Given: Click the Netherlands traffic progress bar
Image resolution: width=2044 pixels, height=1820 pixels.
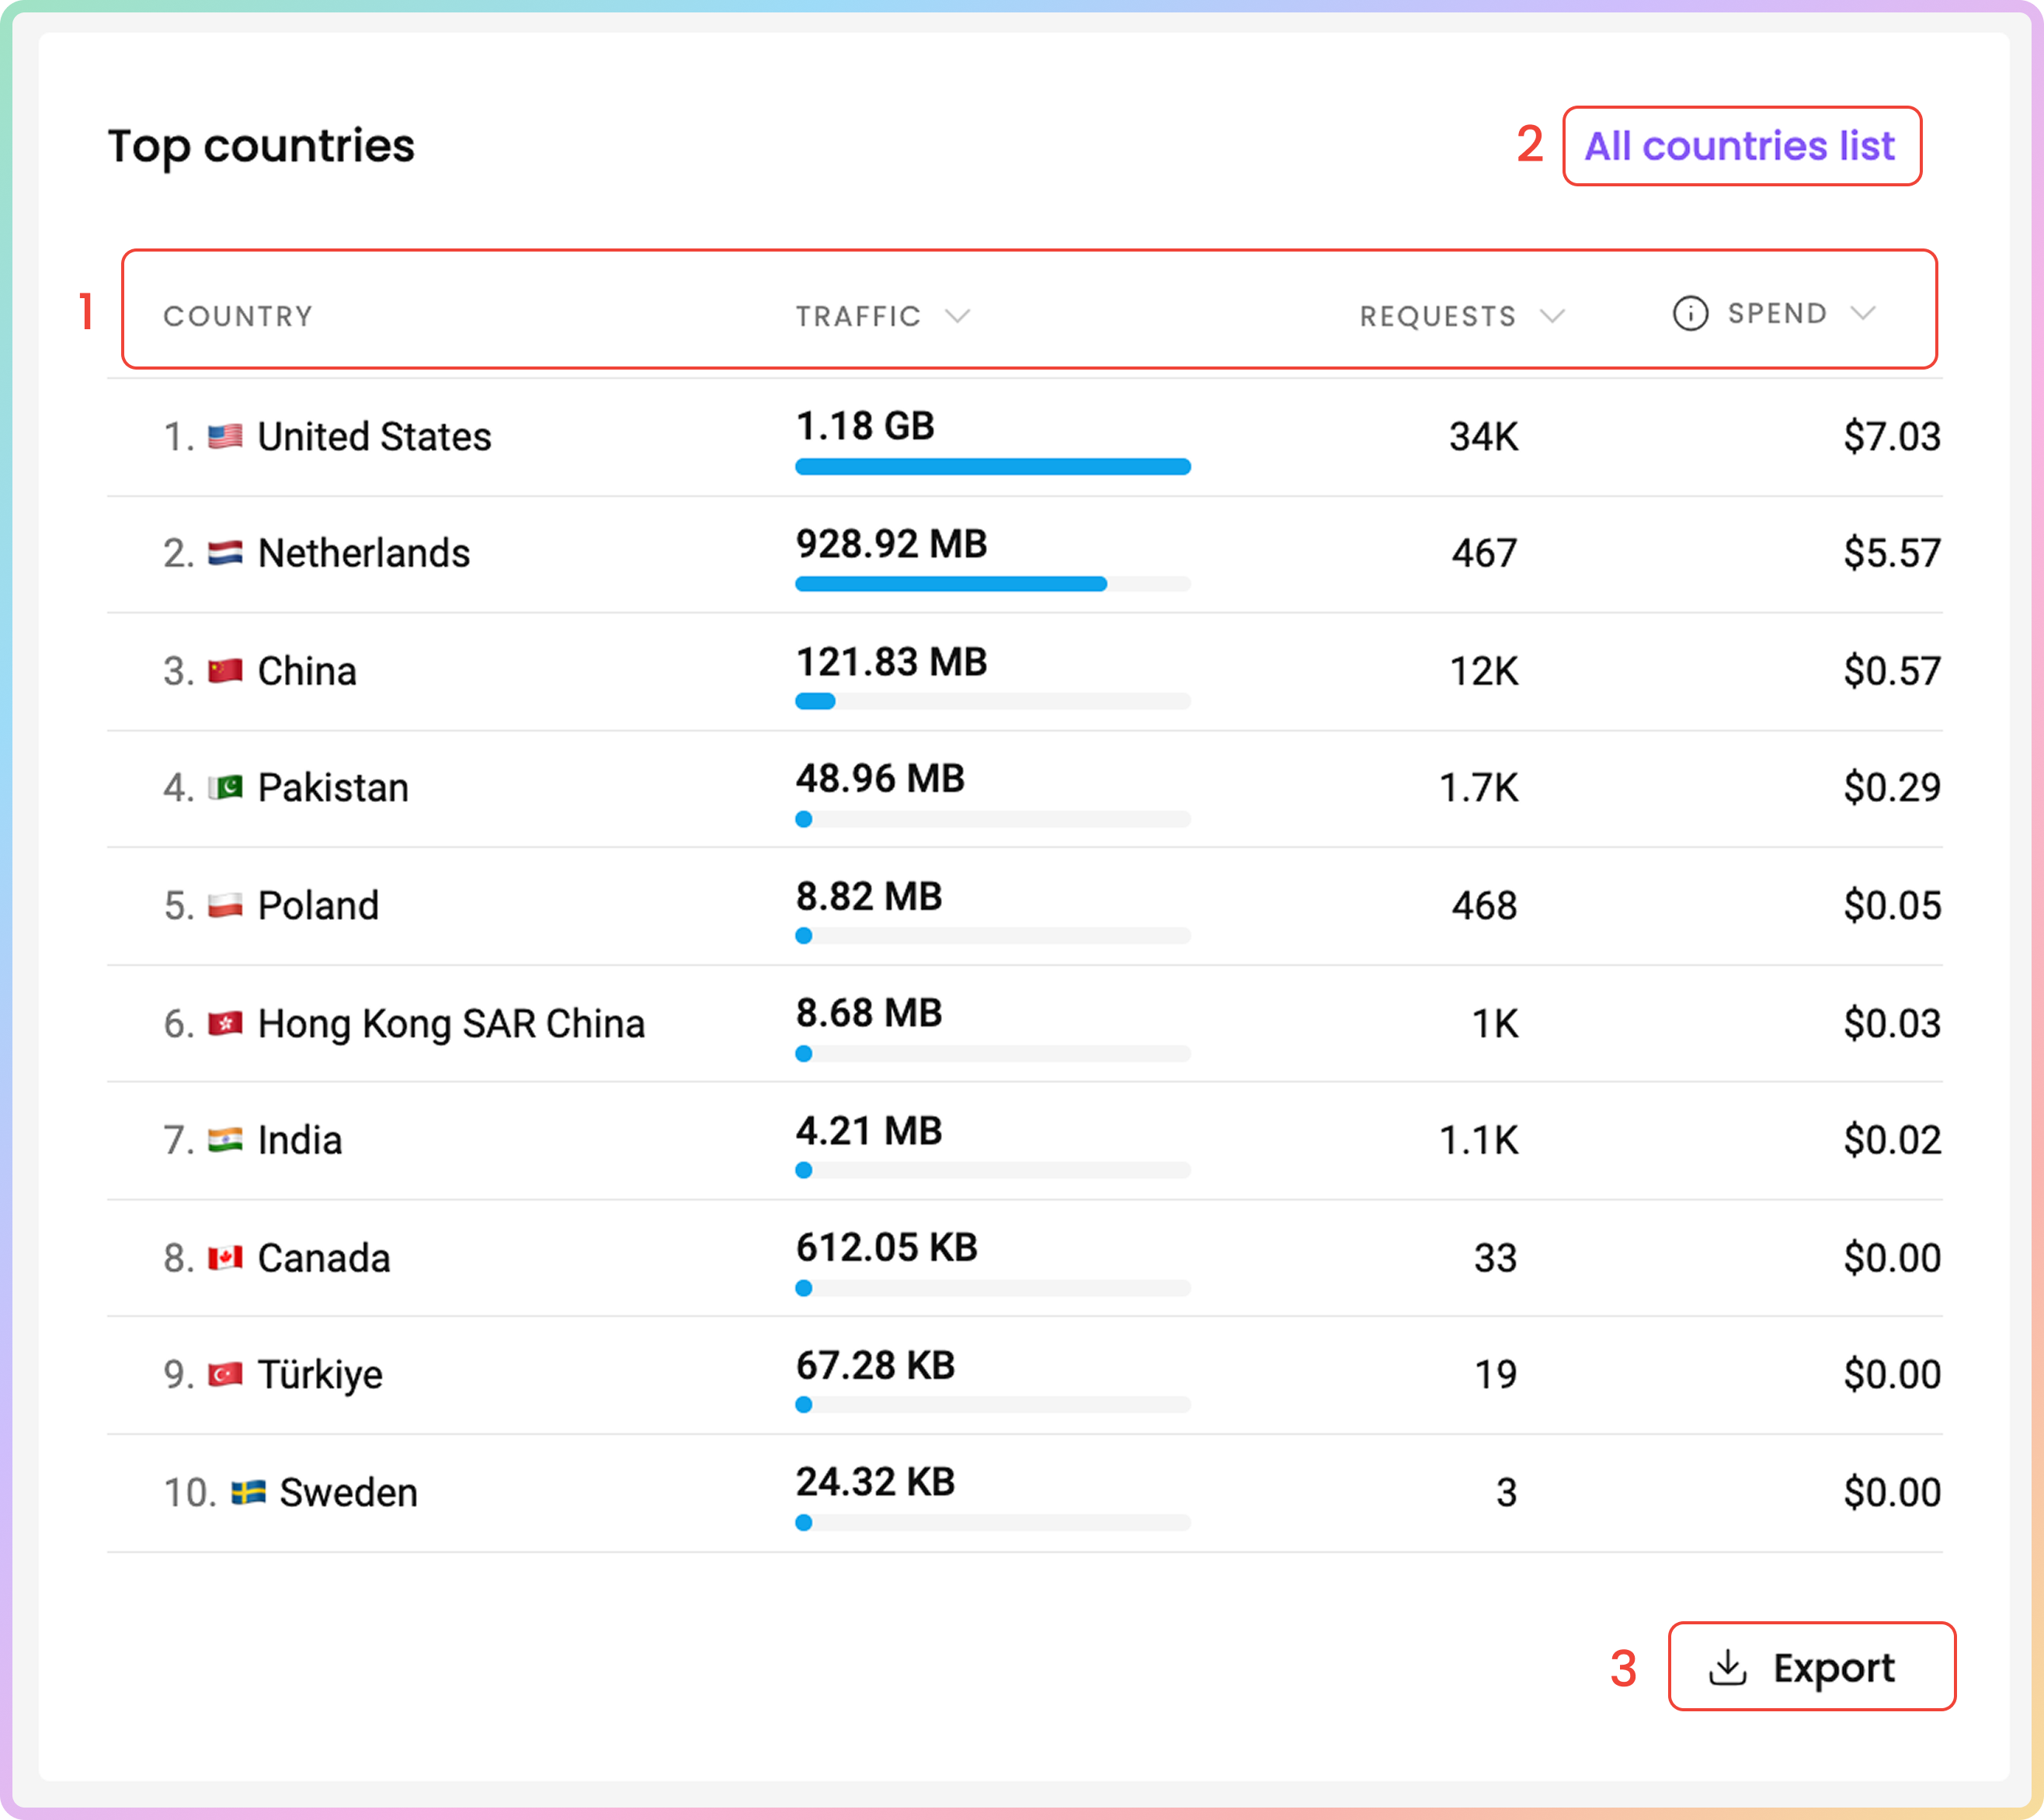Looking at the screenshot, I should 992,584.
